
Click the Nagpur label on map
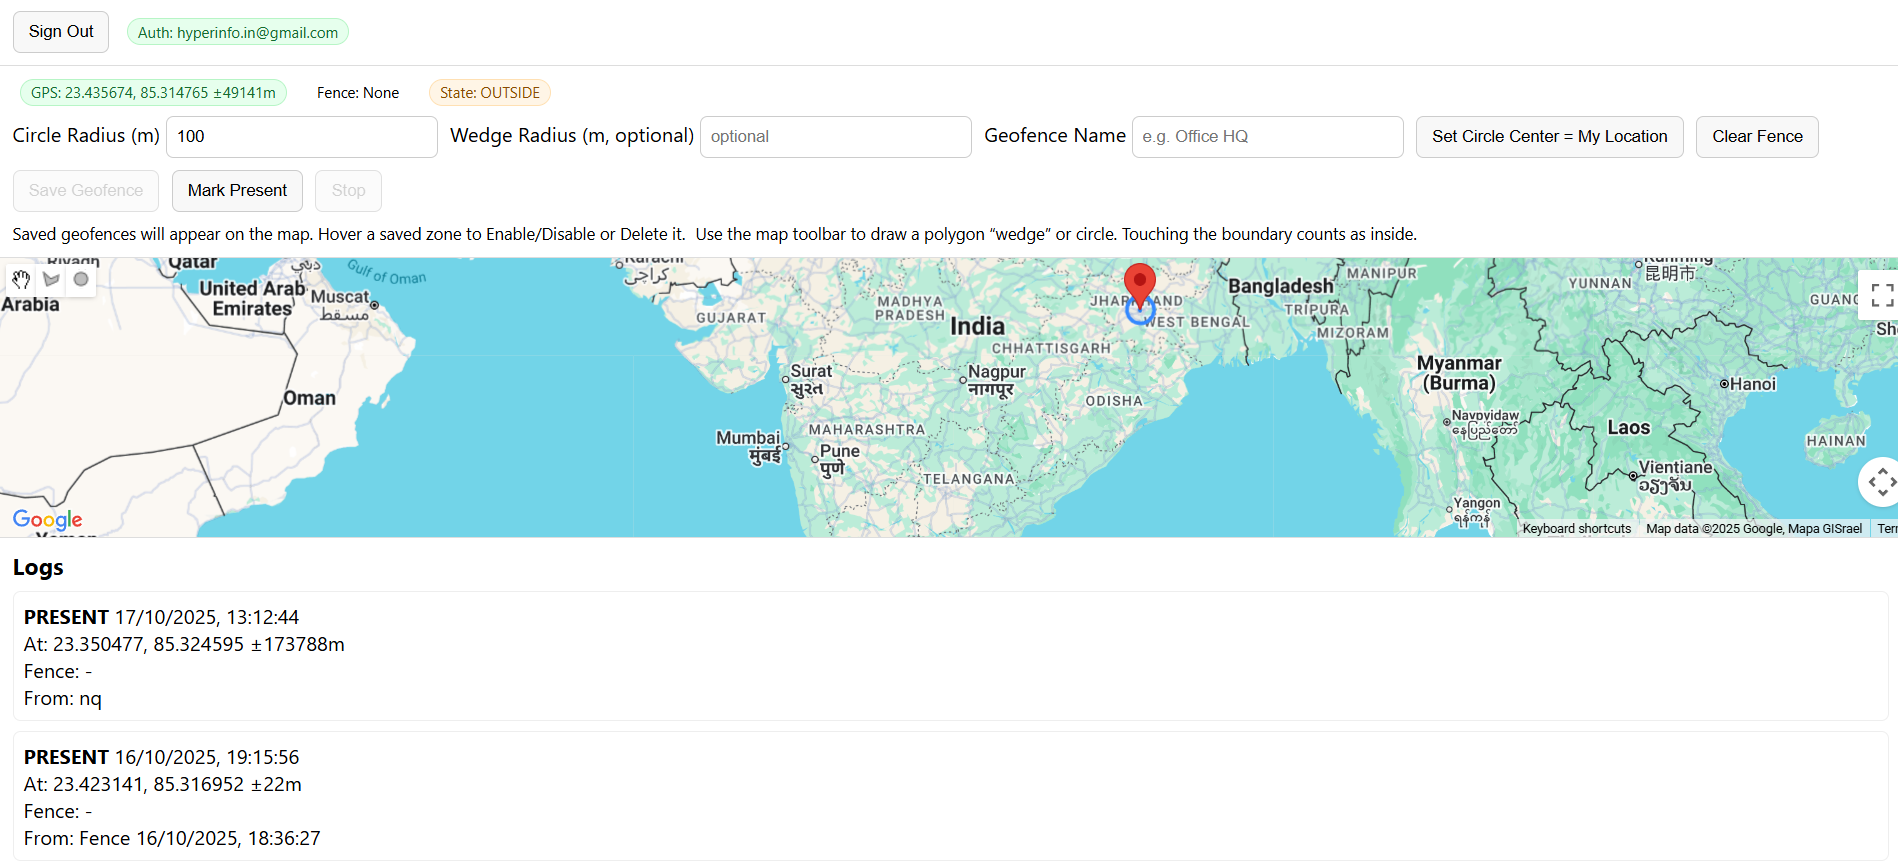996,380
